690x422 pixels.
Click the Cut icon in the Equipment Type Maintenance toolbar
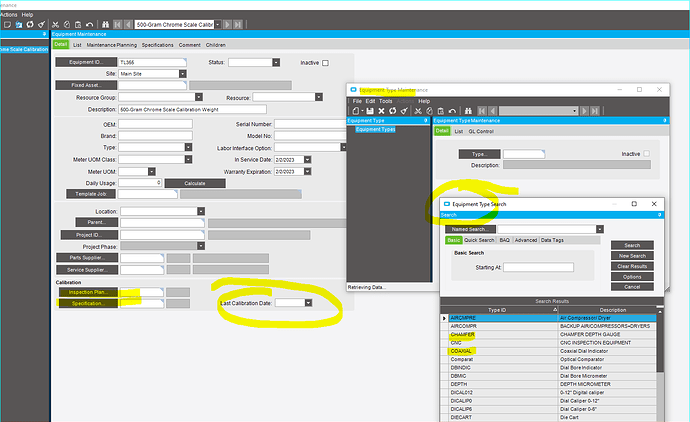click(418, 111)
